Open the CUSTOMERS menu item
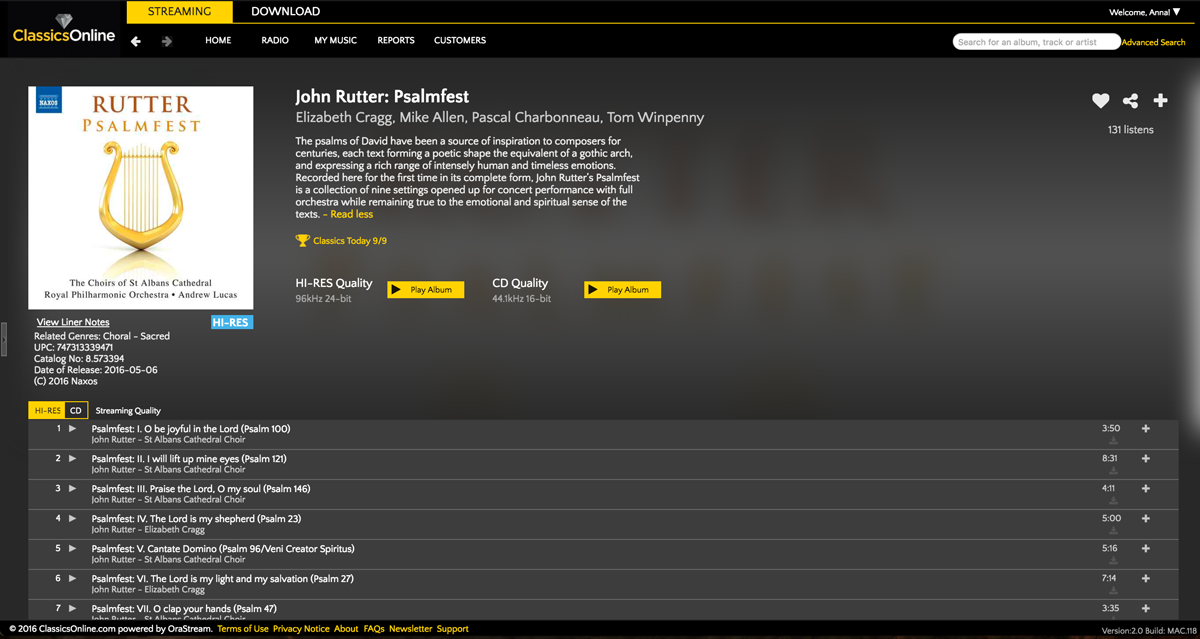 pos(460,41)
